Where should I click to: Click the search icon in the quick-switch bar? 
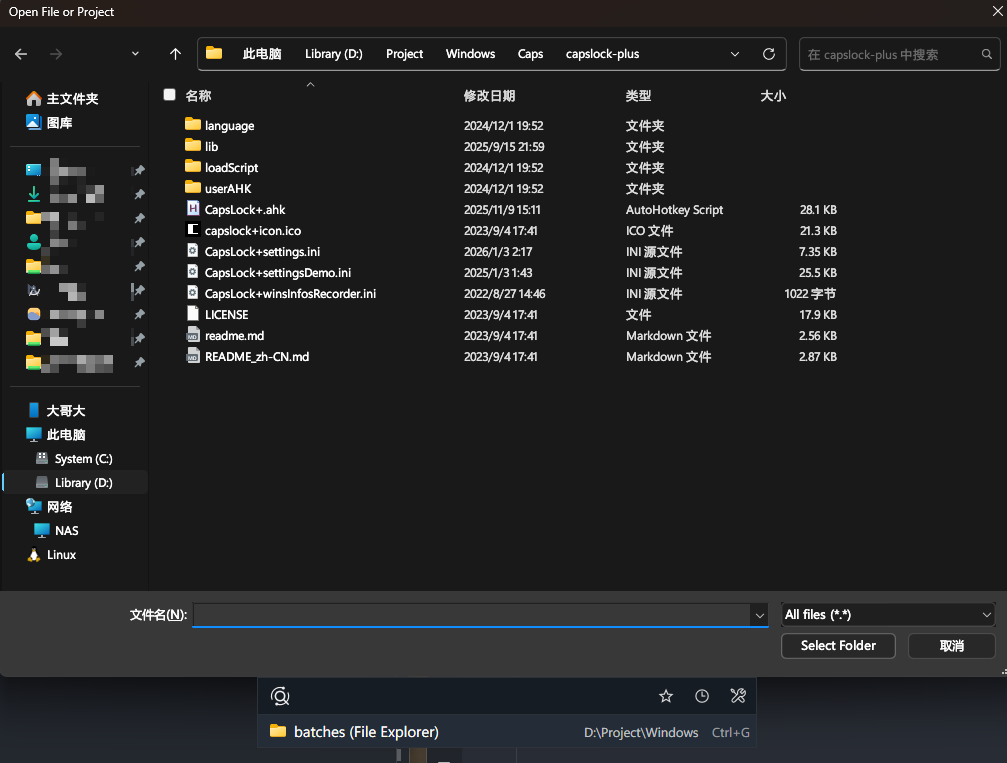click(x=280, y=696)
